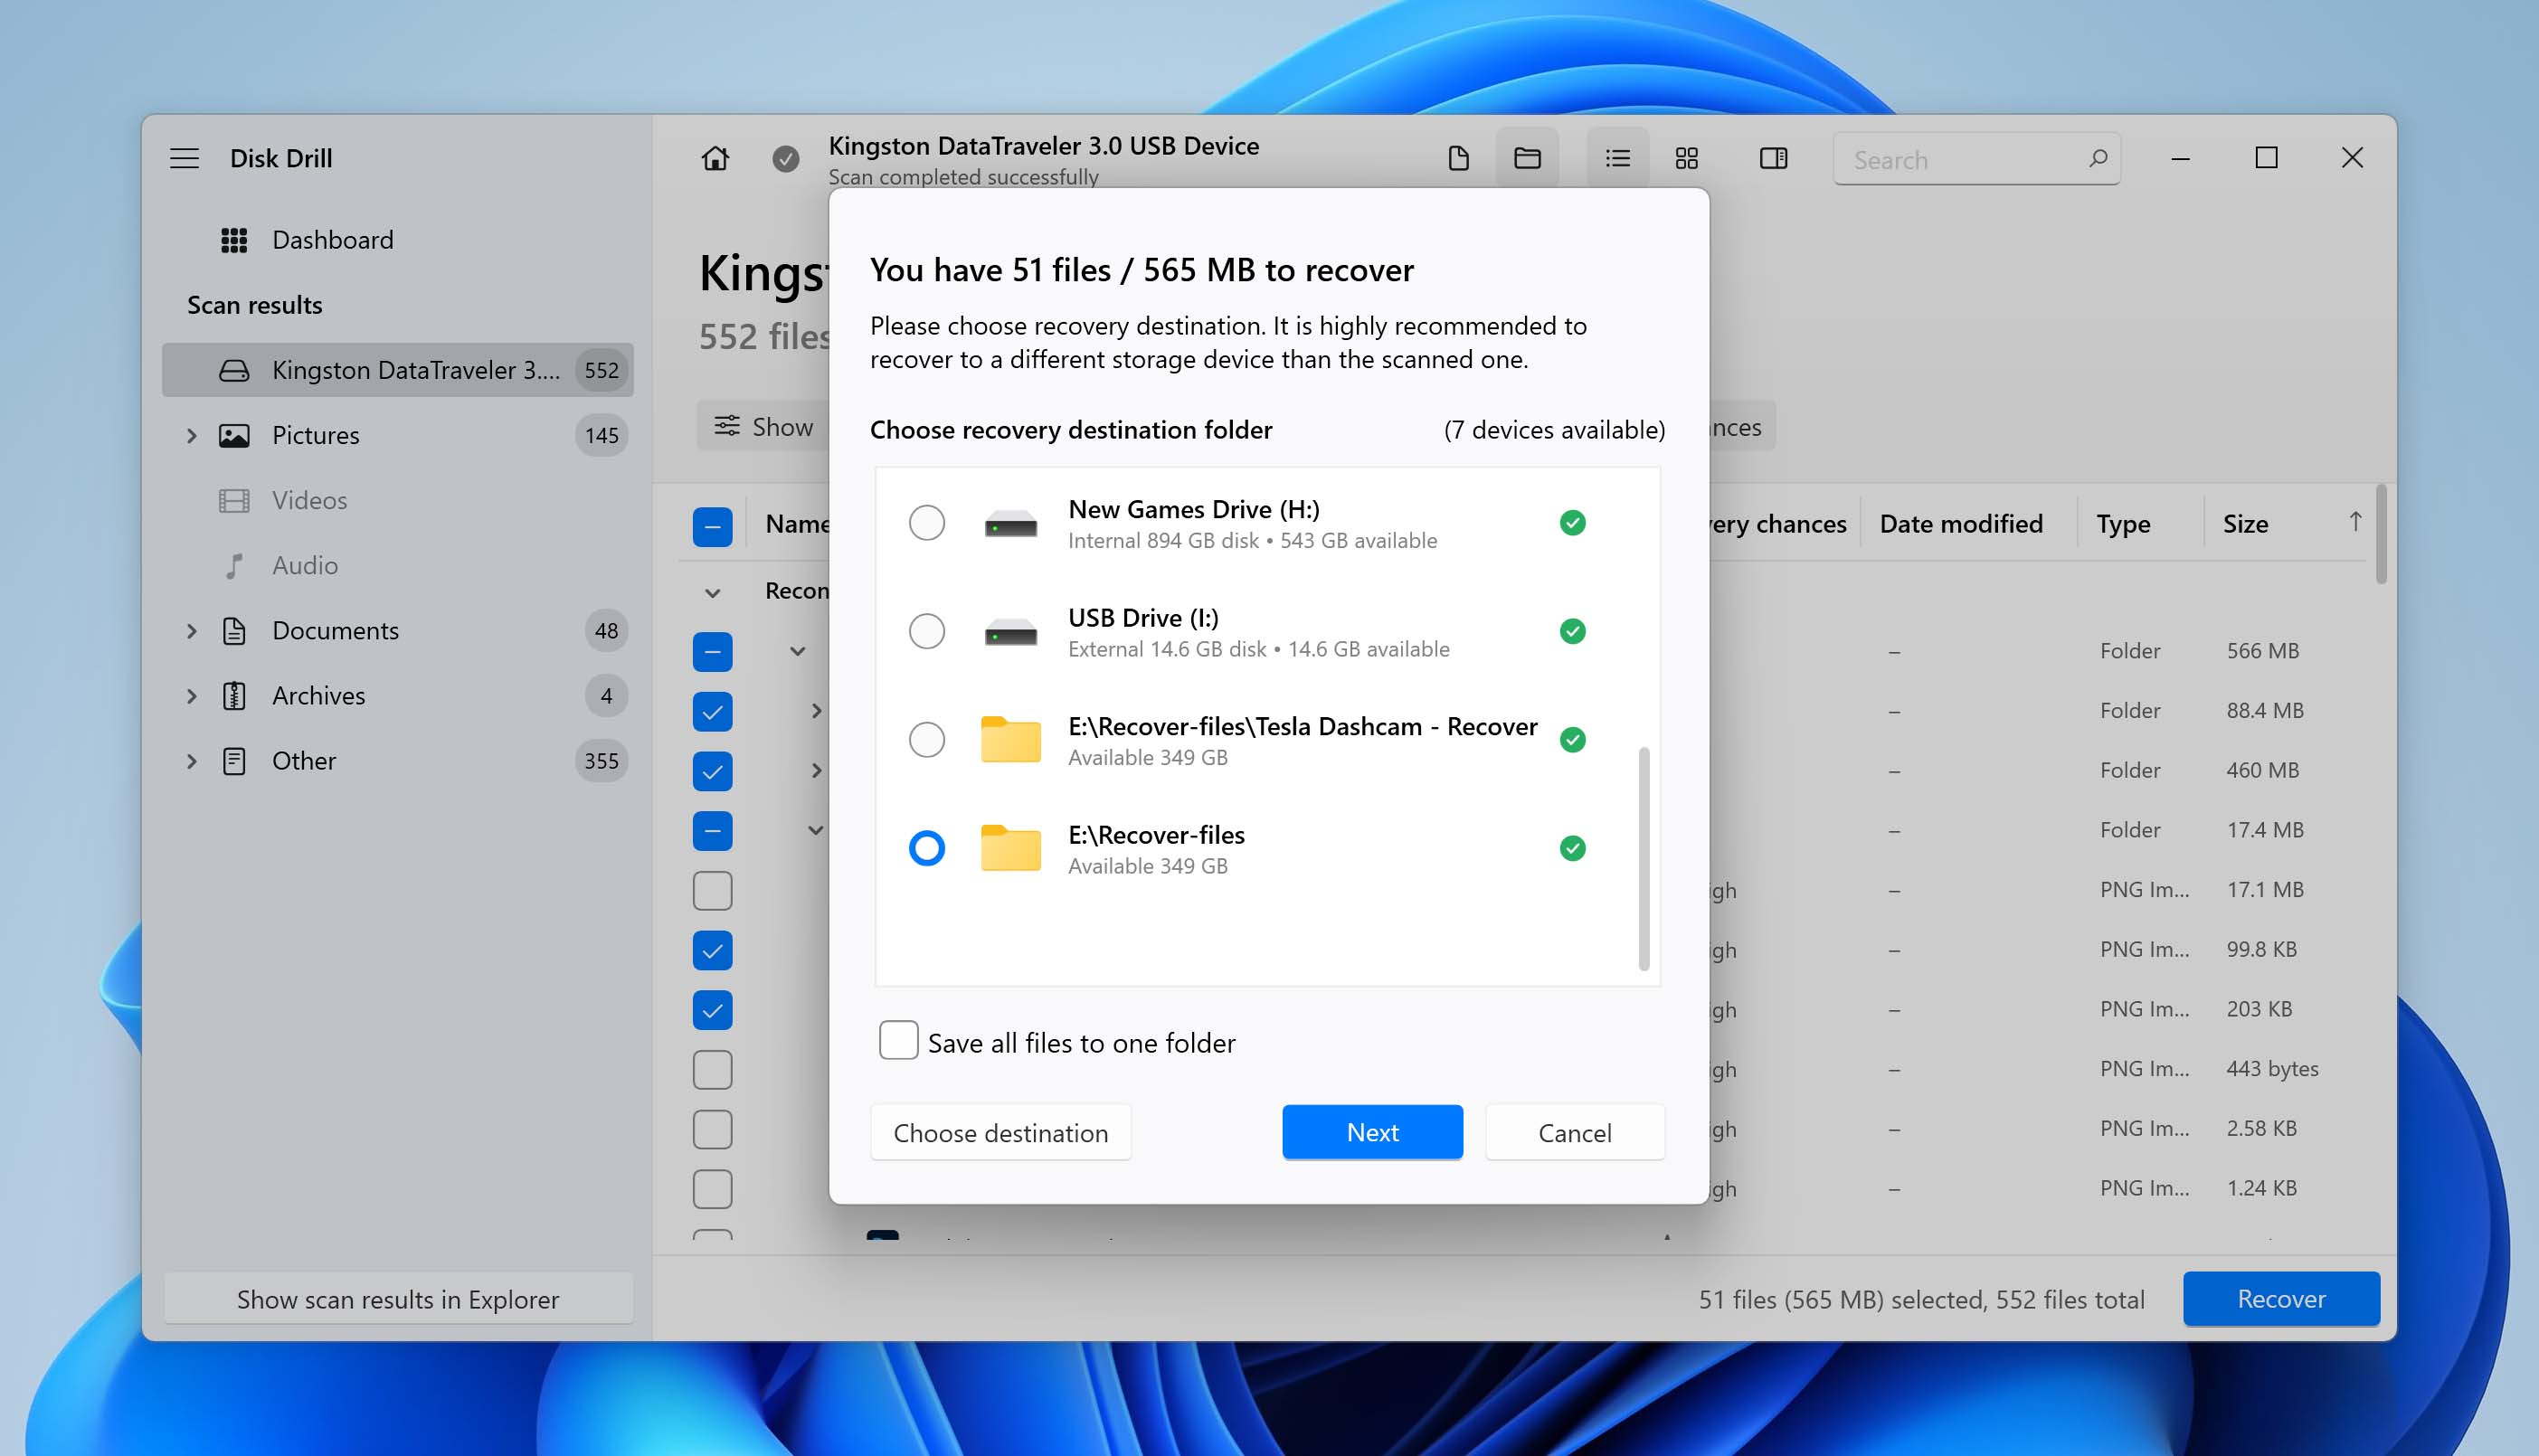Select the list view icon

[1617, 158]
